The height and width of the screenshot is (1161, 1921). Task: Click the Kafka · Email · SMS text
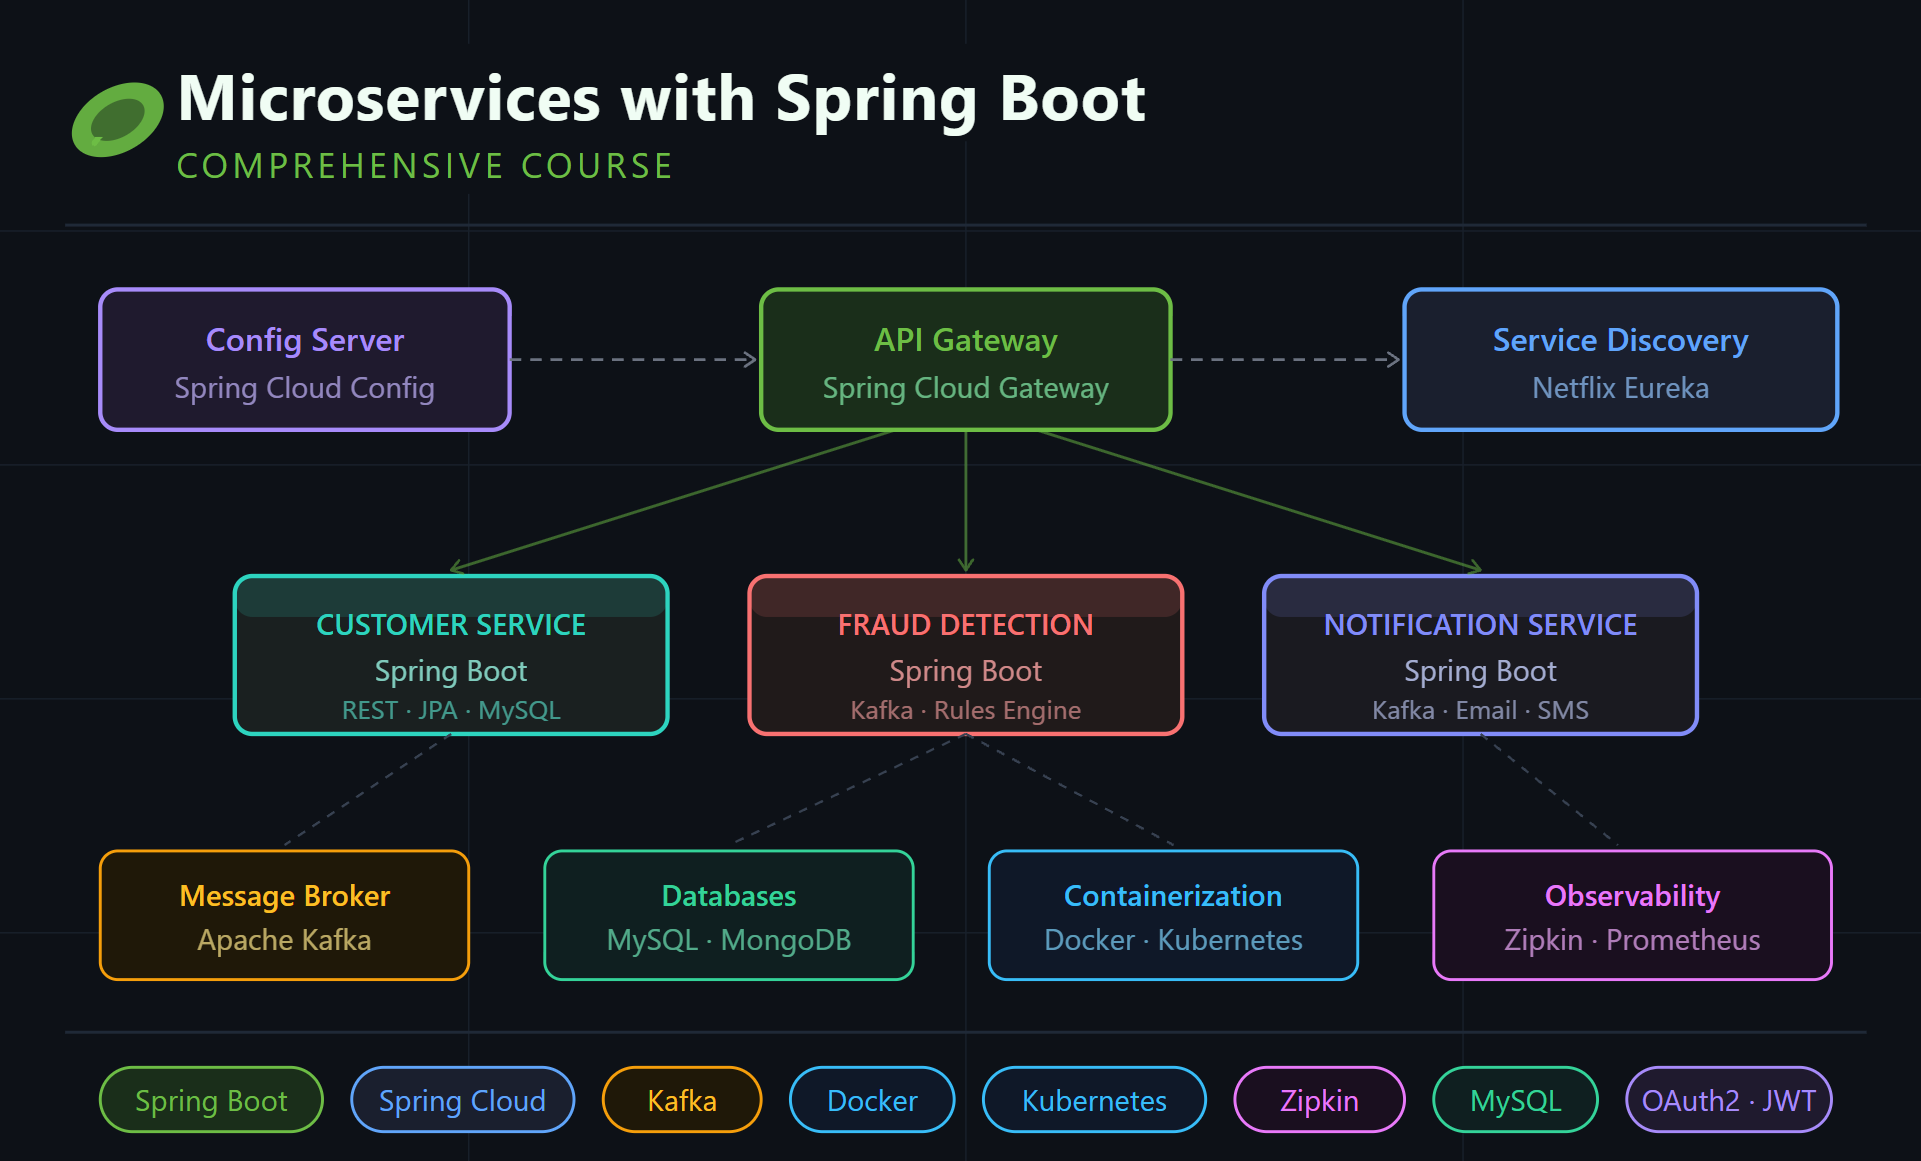coord(1481,710)
